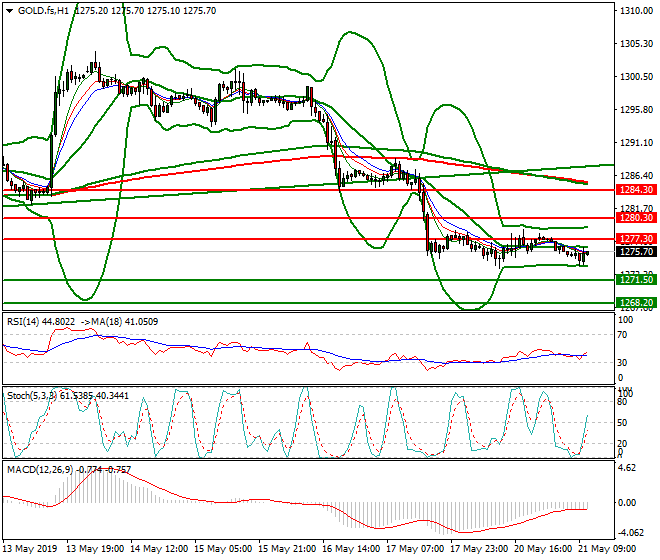Click the 21 May 09:00 time axis label
This screenshot has width=660, height=560.
pos(607,549)
